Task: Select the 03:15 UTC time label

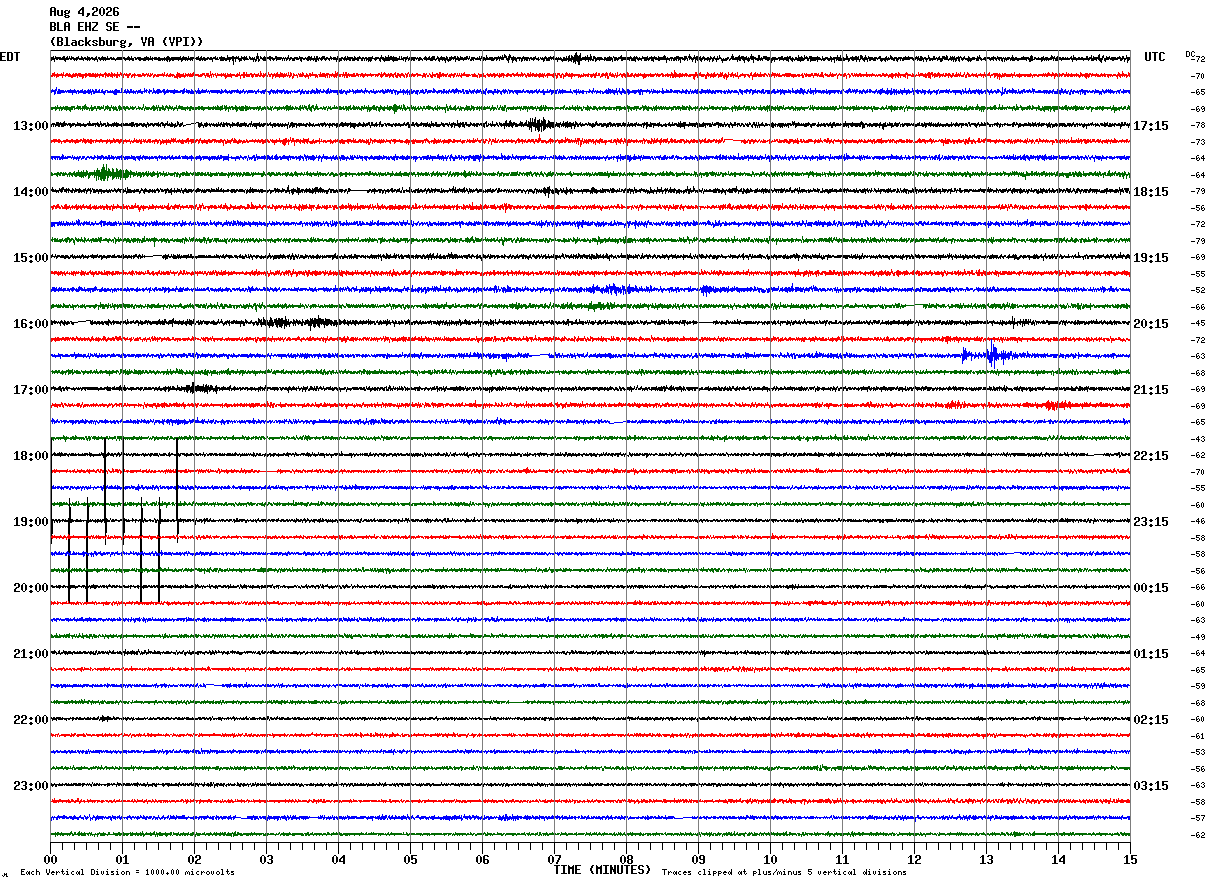Action: tap(1150, 786)
